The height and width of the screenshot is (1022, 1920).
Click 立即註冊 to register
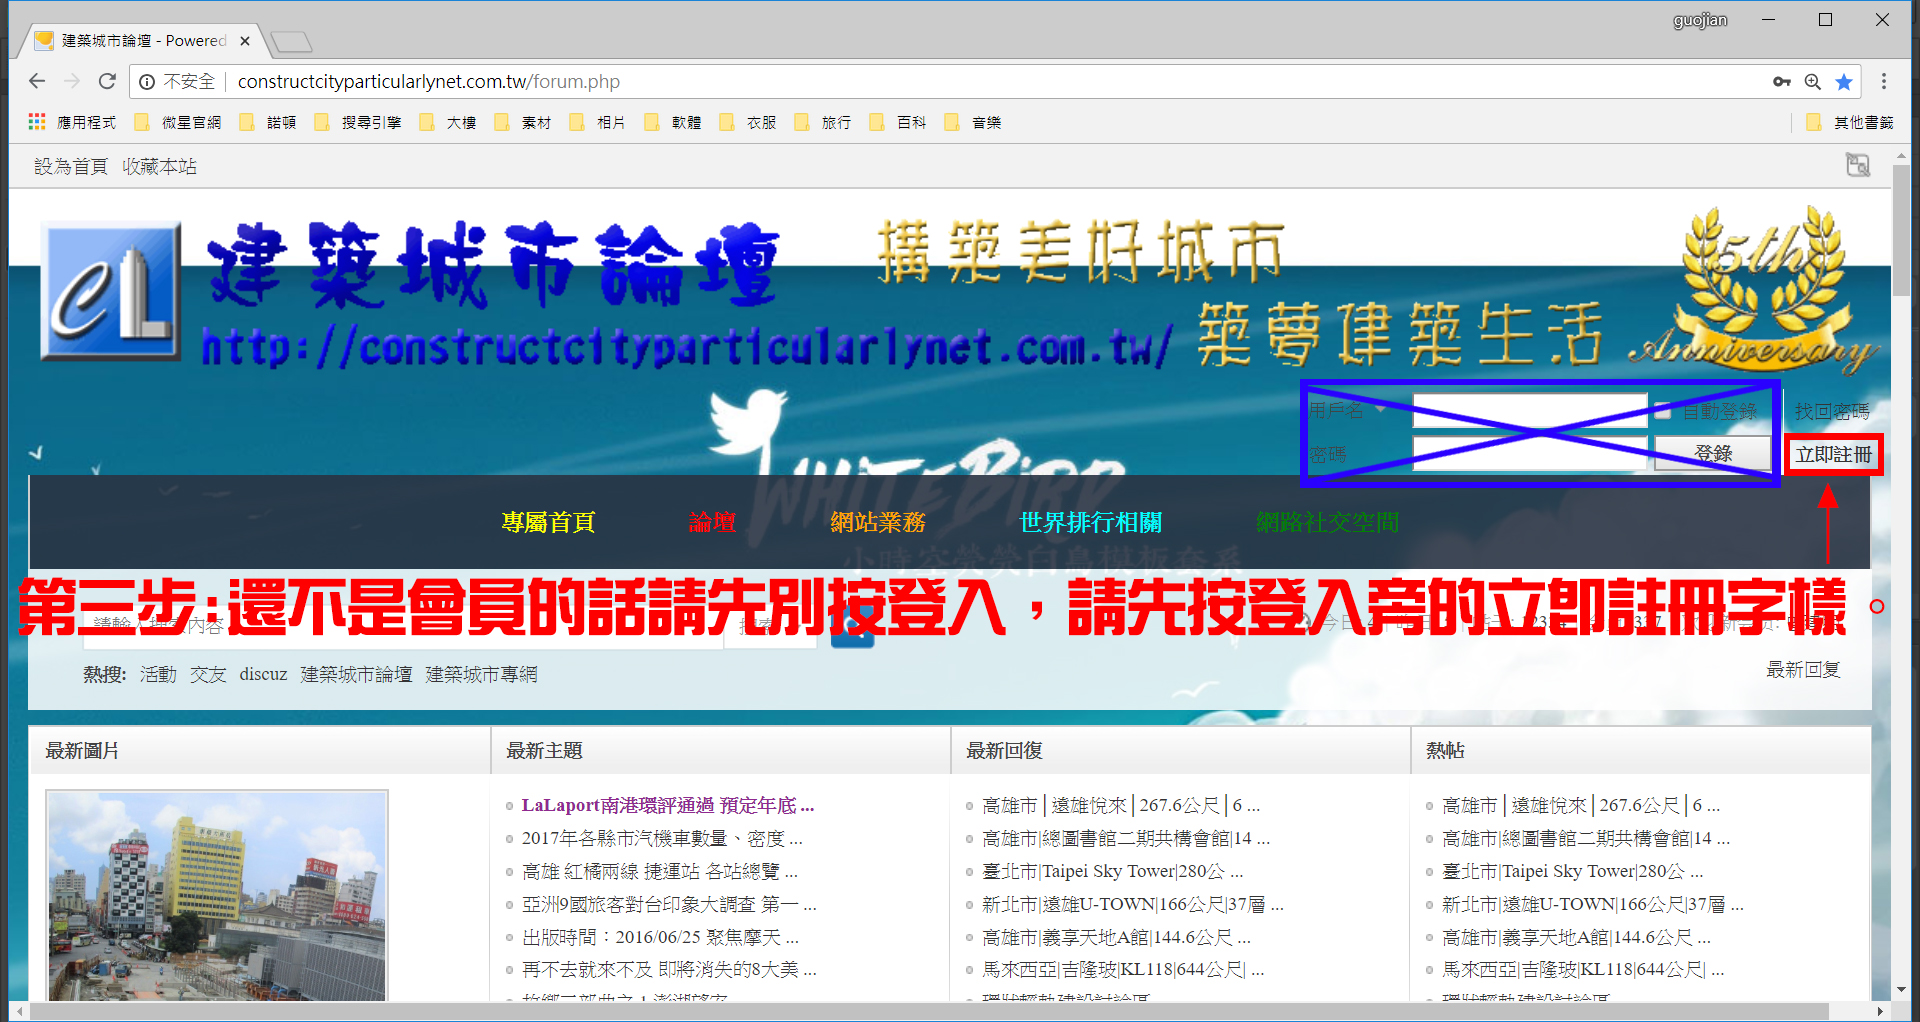click(x=1834, y=454)
